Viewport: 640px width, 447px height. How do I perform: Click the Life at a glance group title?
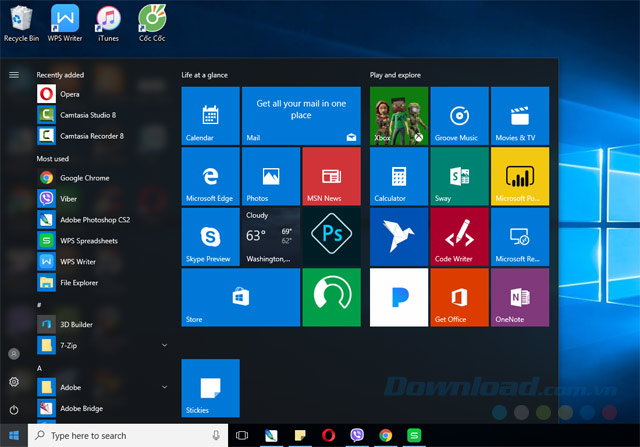pos(204,75)
